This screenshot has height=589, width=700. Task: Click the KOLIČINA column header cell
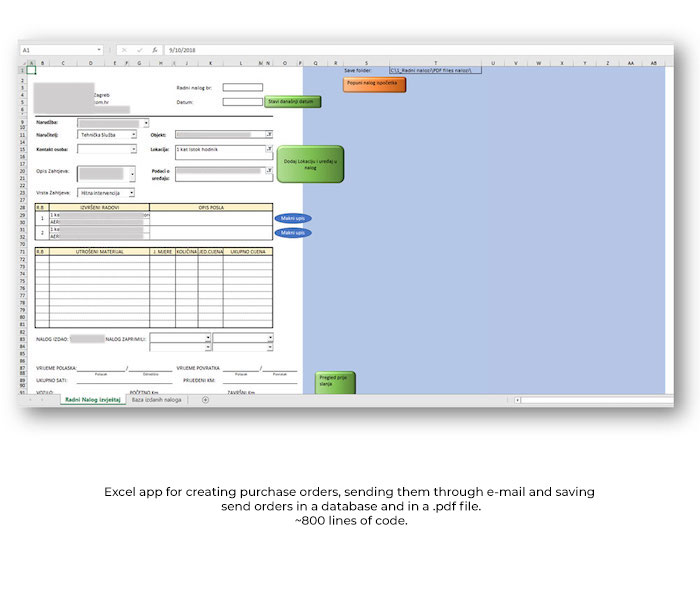click(187, 252)
